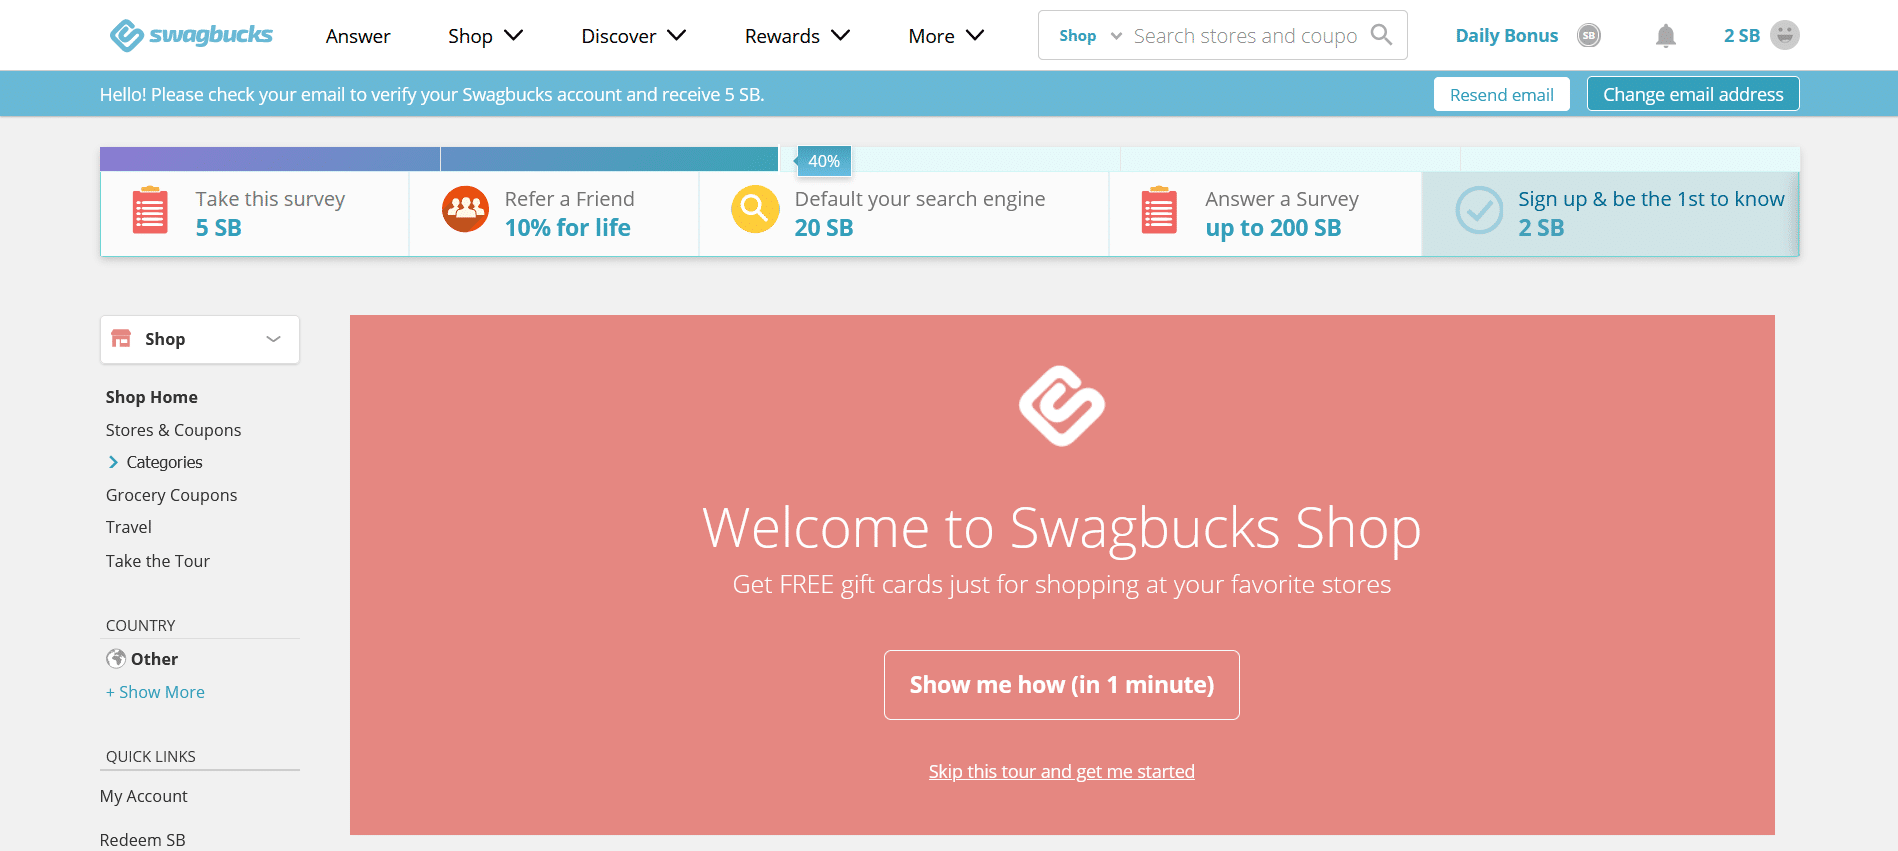Open the notifications bell
The image size is (1898, 851).
tap(1665, 36)
